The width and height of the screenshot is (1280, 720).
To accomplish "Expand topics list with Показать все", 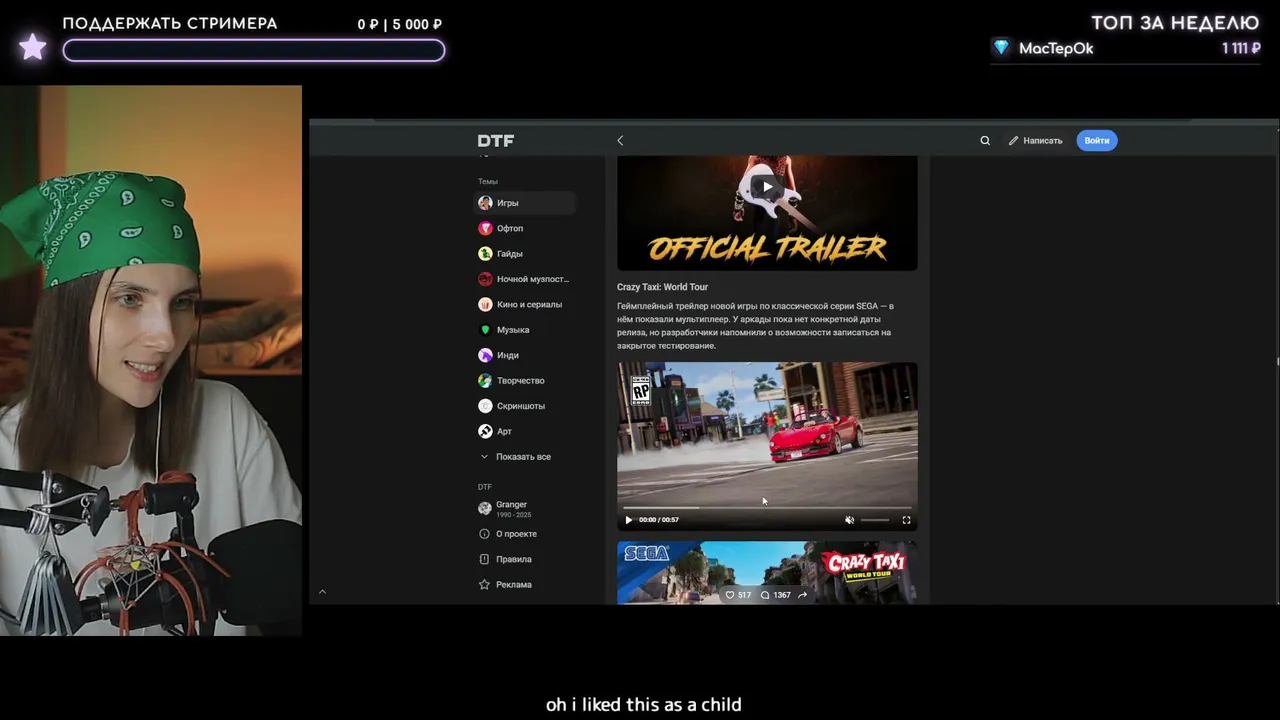I will tap(516, 457).
